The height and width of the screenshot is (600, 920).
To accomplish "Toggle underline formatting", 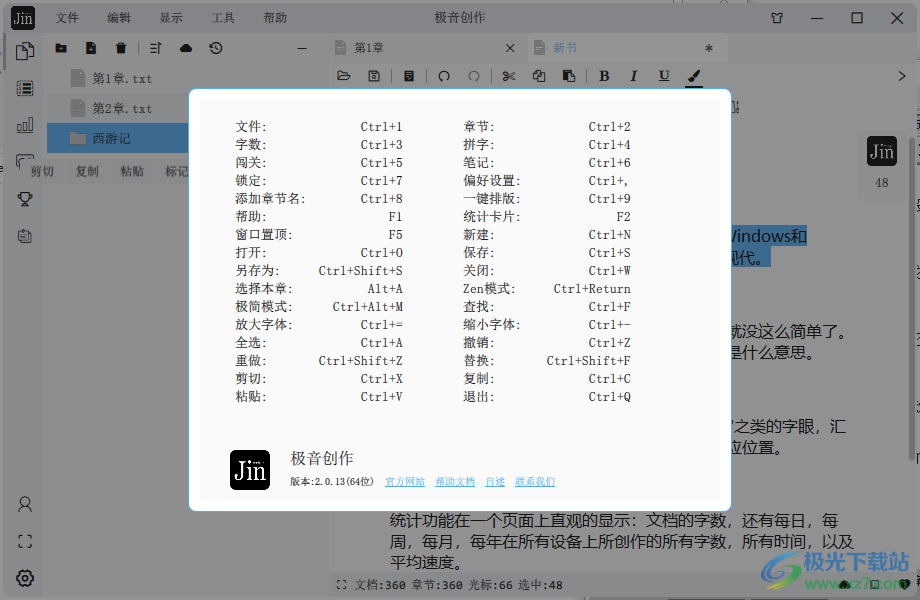I will [664, 76].
